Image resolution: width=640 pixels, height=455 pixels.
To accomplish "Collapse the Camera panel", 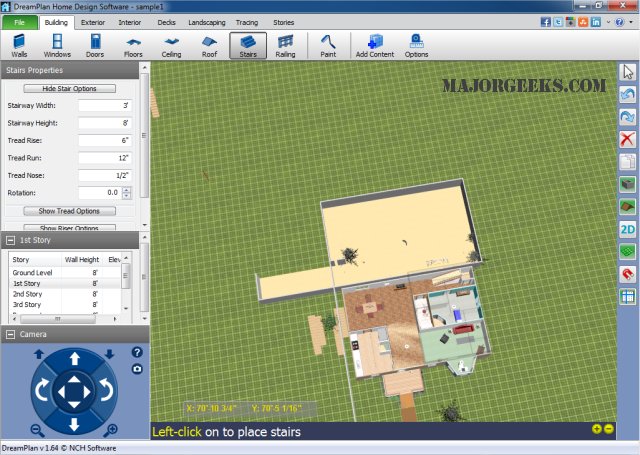I will [x=11, y=335].
